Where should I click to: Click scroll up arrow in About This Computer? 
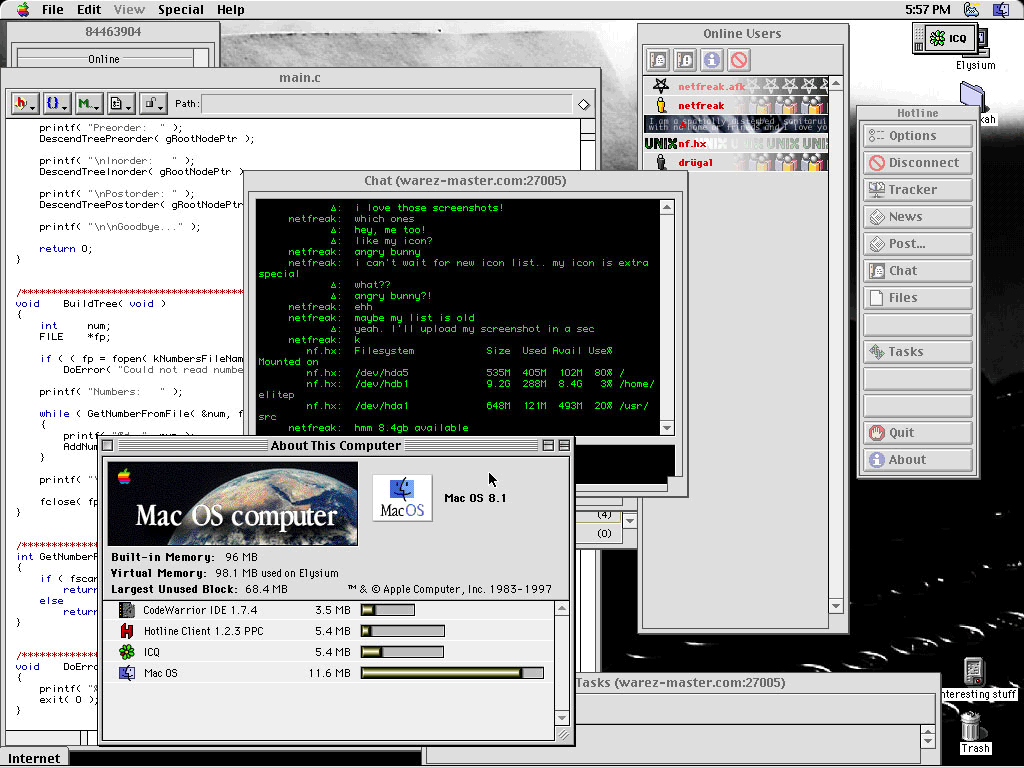[562, 609]
